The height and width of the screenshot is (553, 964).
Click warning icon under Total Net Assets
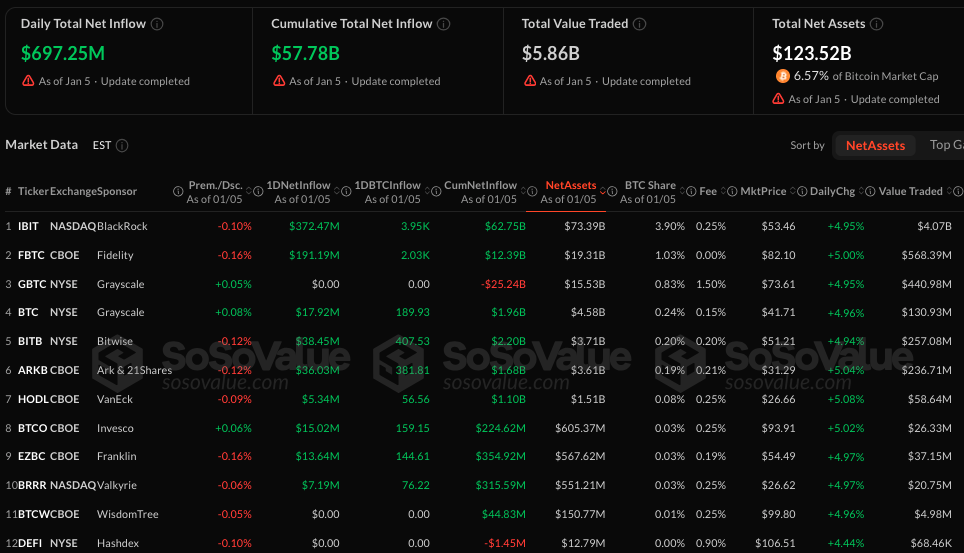(778, 98)
